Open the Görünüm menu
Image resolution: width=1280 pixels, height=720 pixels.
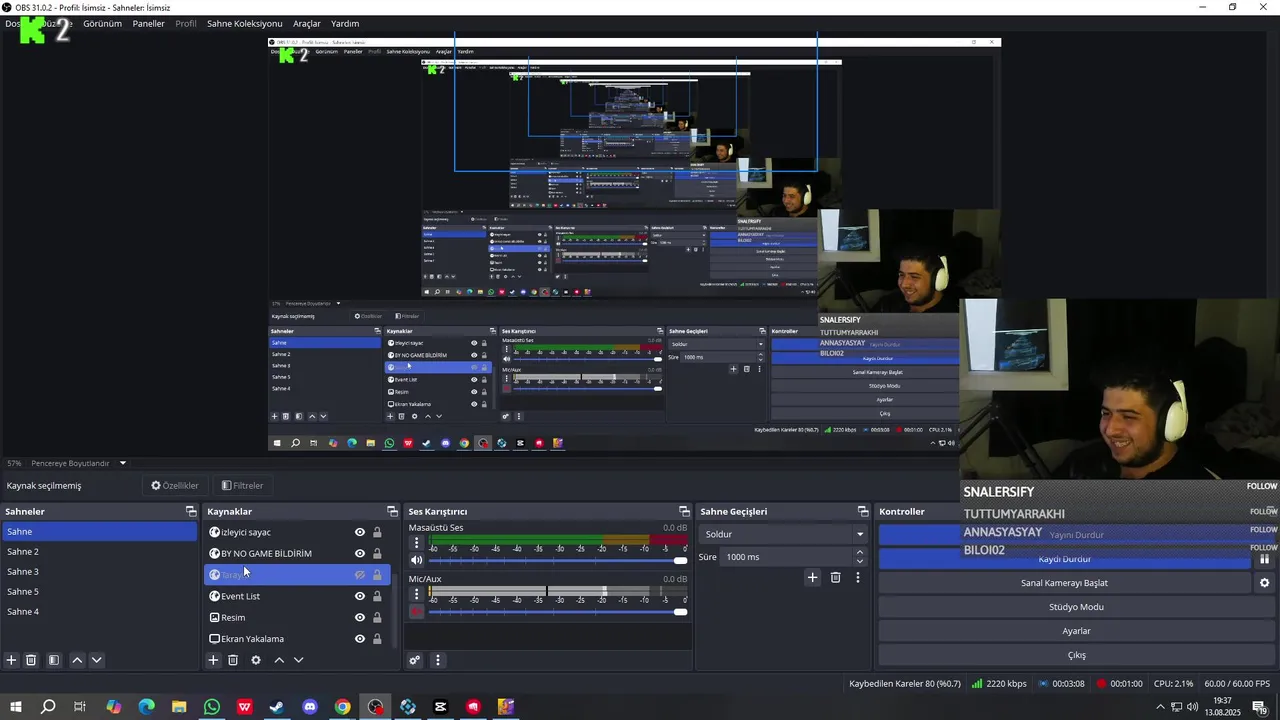coord(102,23)
